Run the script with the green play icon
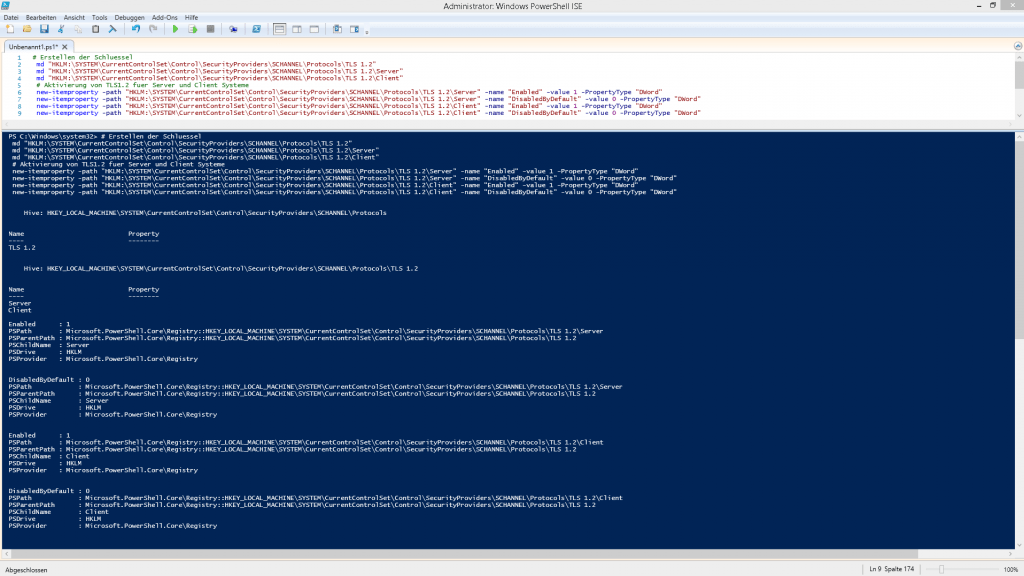Screen dimensions: 1024x576 click(176, 29)
